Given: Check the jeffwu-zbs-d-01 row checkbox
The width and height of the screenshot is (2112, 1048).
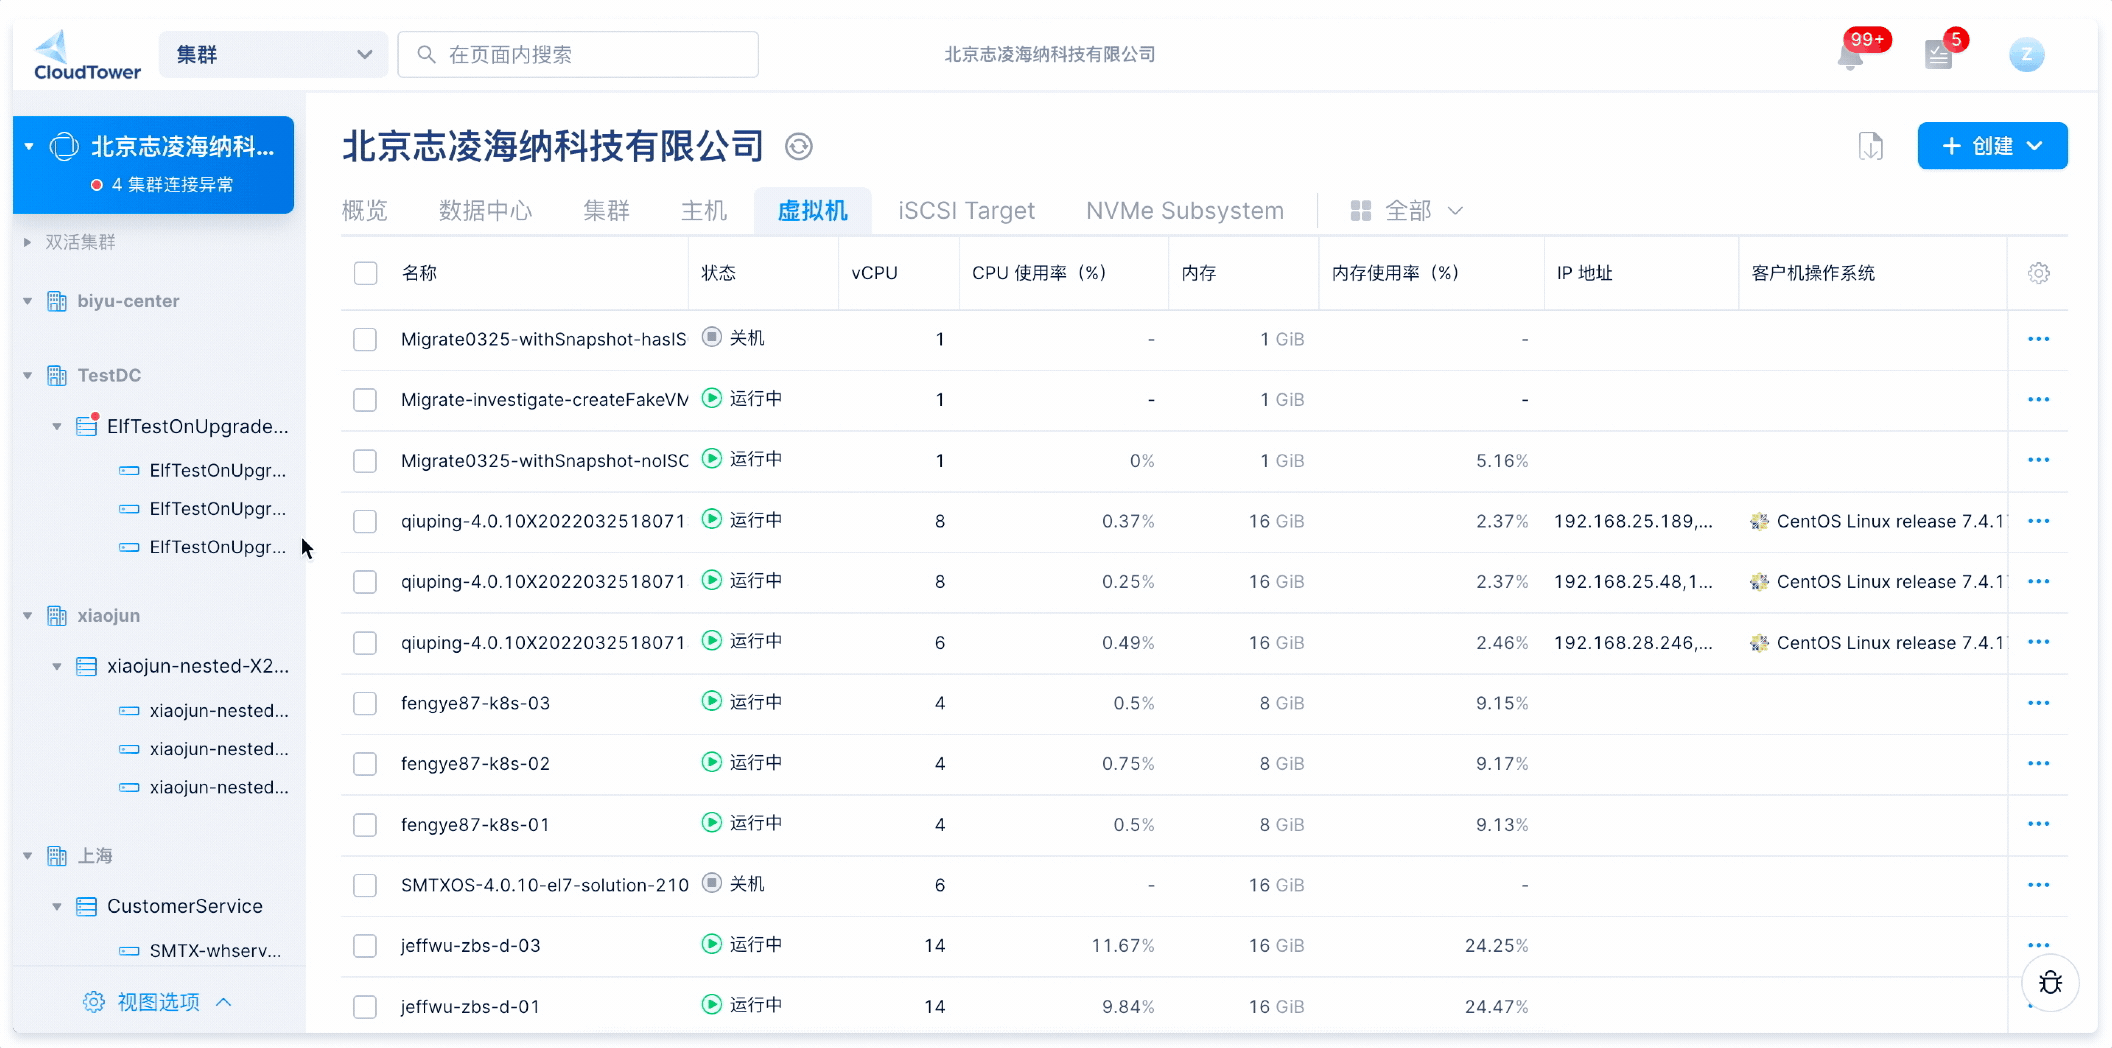Looking at the screenshot, I should click(365, 1007).
